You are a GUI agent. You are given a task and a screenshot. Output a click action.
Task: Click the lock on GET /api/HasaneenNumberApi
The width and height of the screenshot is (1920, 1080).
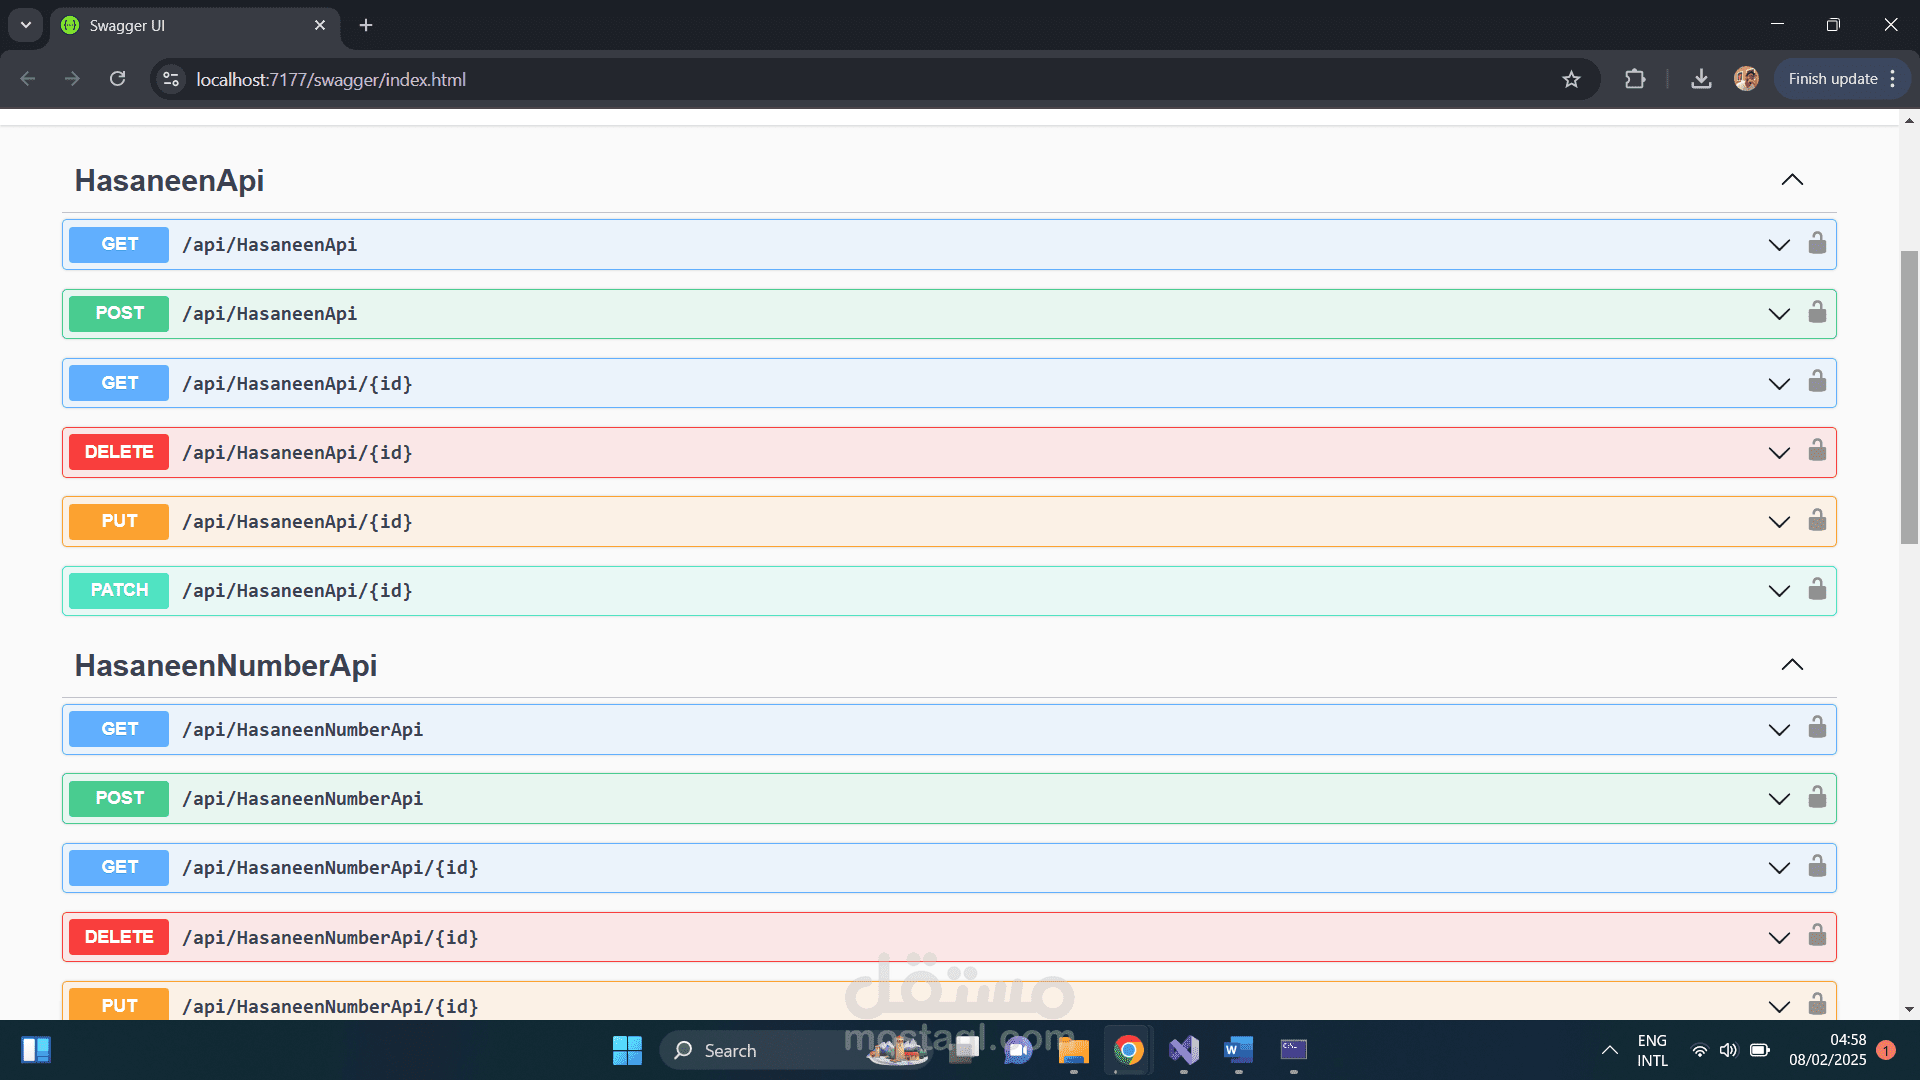pyautogui.click(x=1817, y=727)
